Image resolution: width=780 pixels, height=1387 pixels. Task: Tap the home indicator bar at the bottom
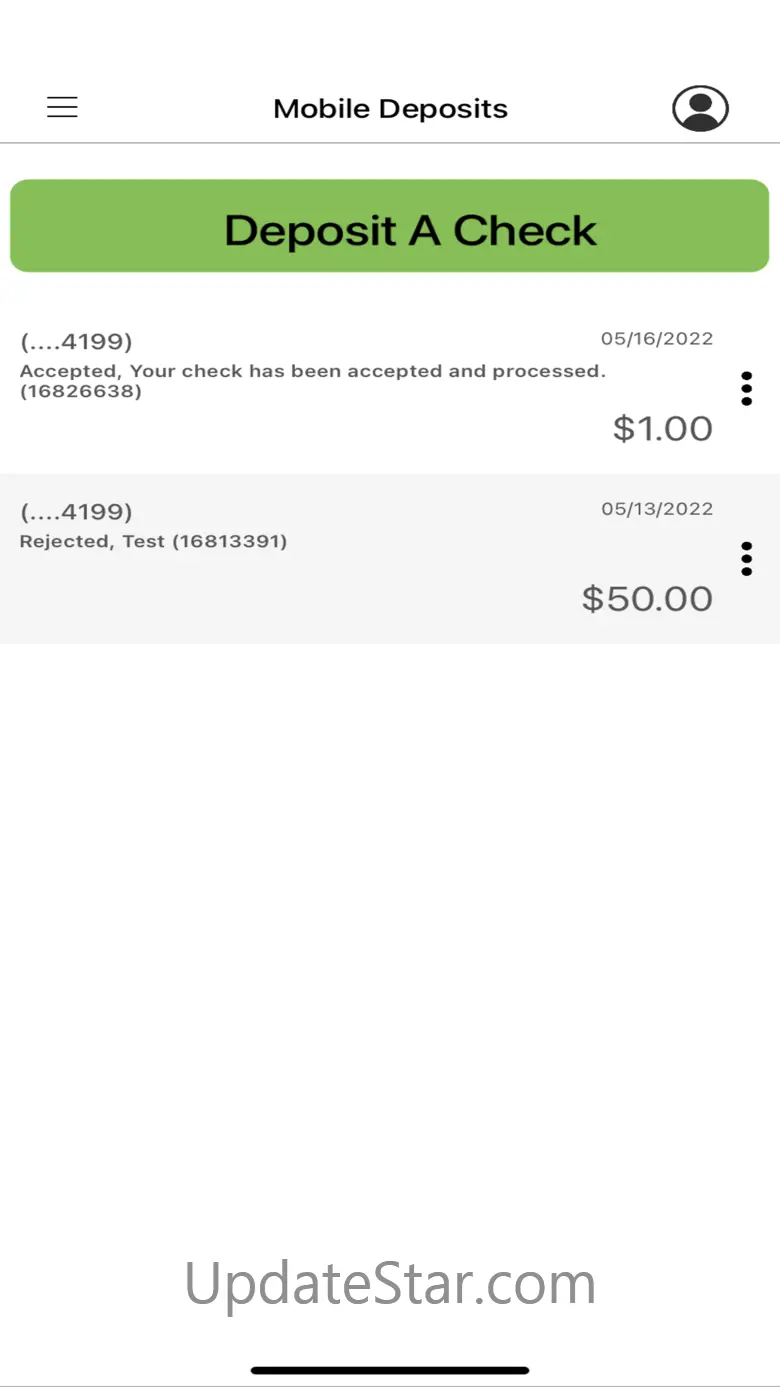tap(390, 1370)
